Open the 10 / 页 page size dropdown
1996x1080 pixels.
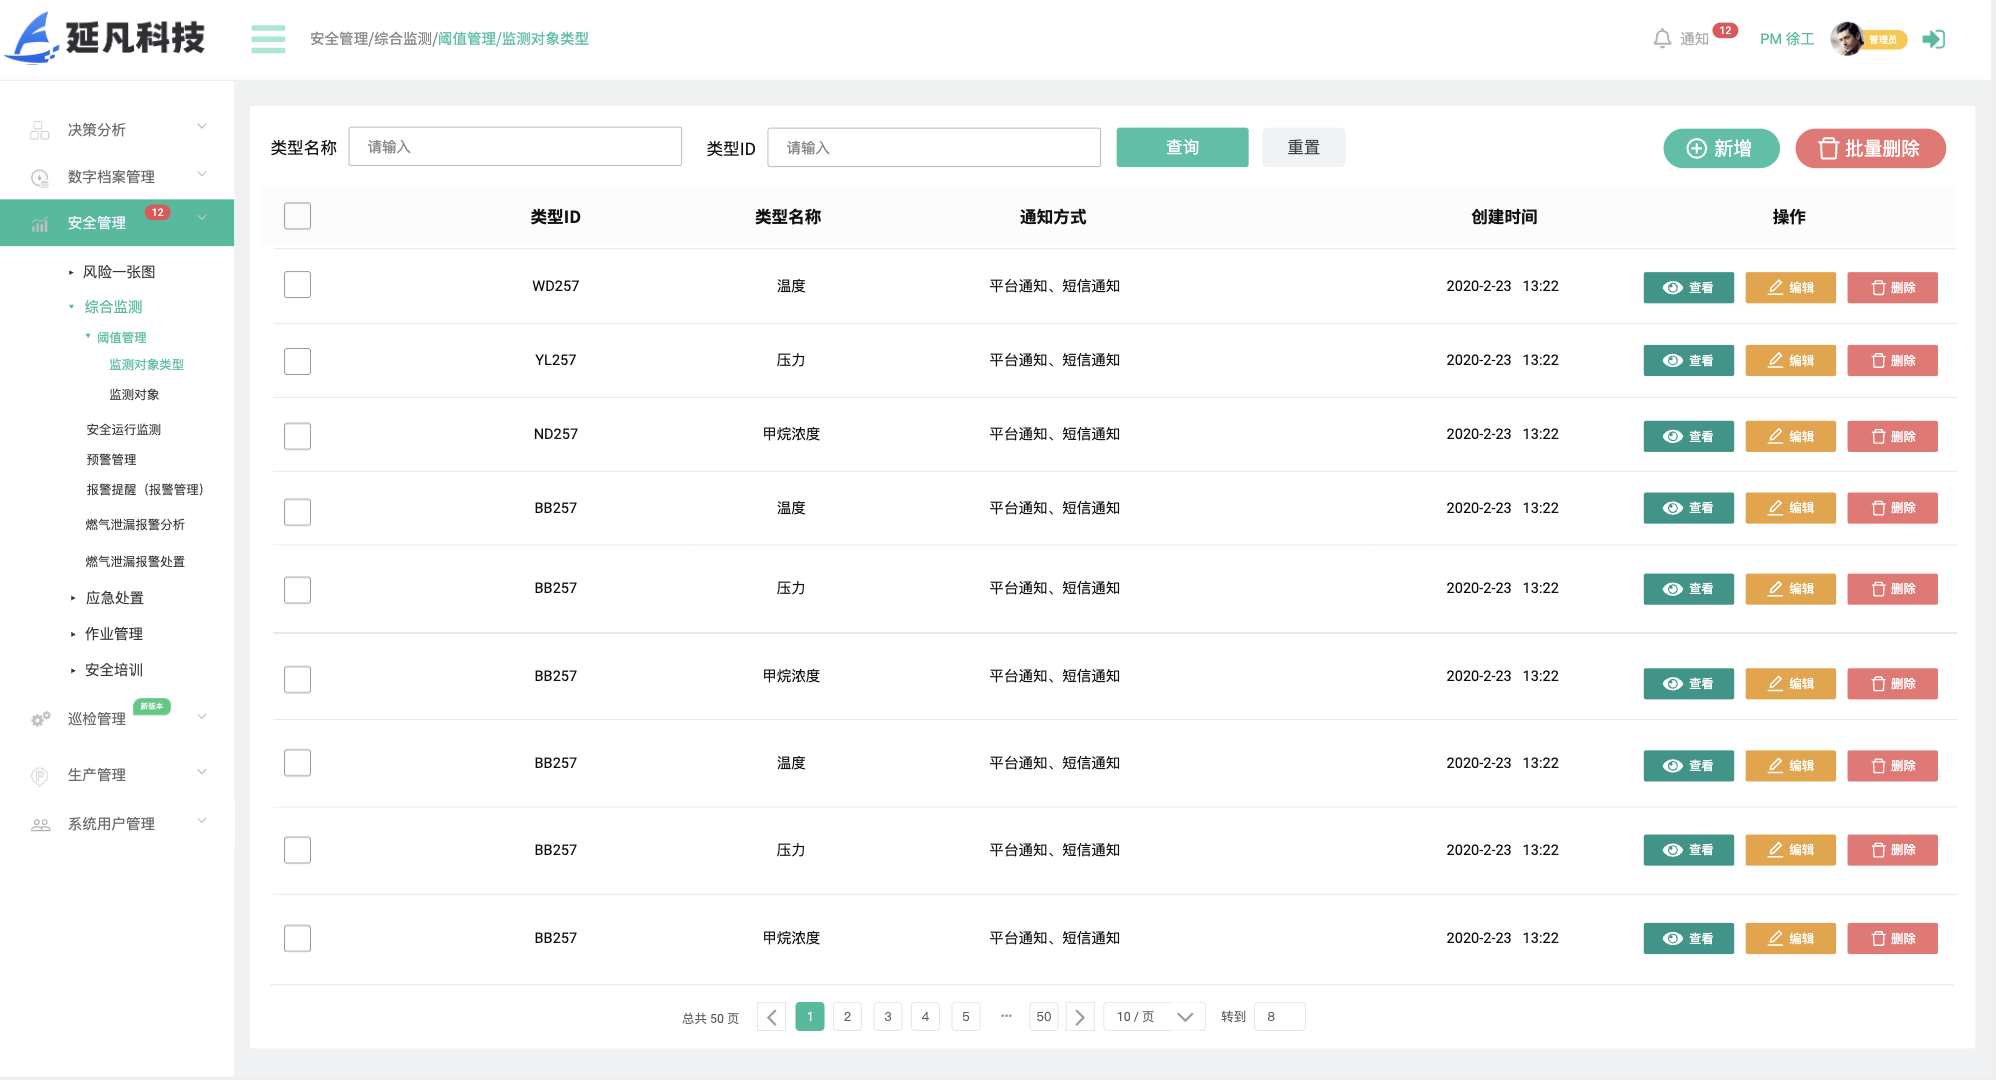1154,1017
